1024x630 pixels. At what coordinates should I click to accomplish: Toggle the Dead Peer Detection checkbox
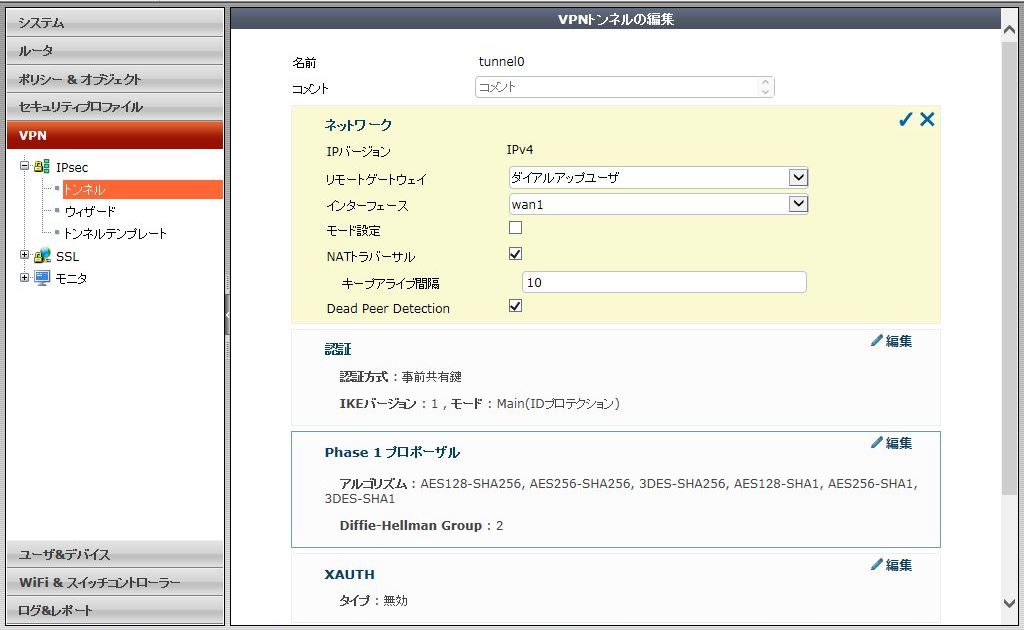pos(516,307)
